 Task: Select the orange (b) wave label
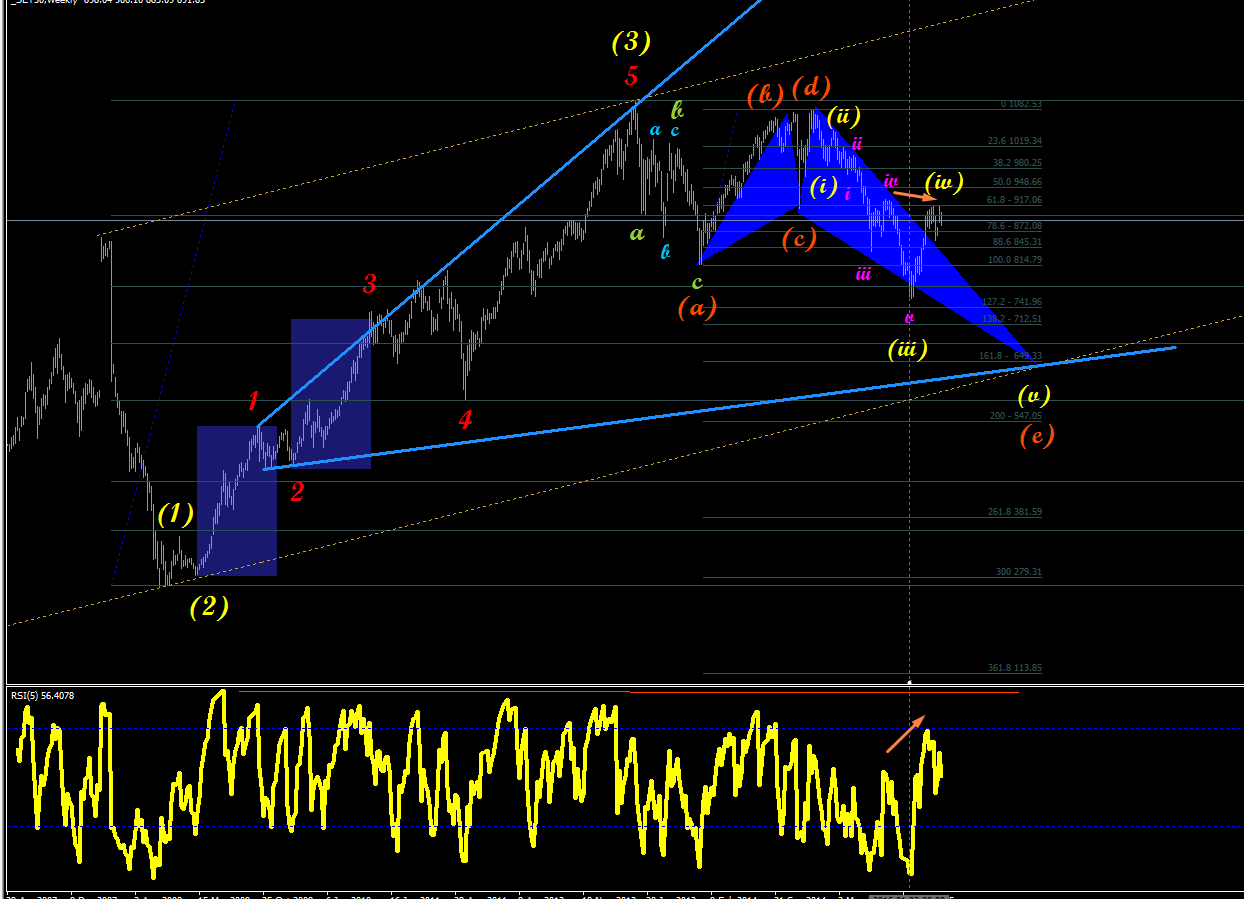point(765,96)
